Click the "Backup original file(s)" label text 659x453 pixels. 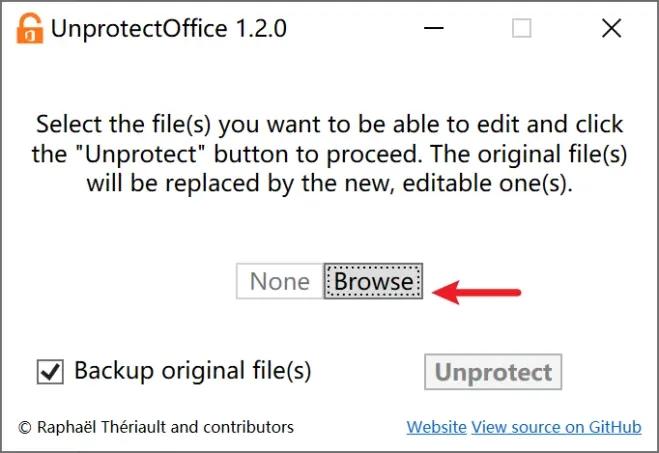(x=193, y=371)
